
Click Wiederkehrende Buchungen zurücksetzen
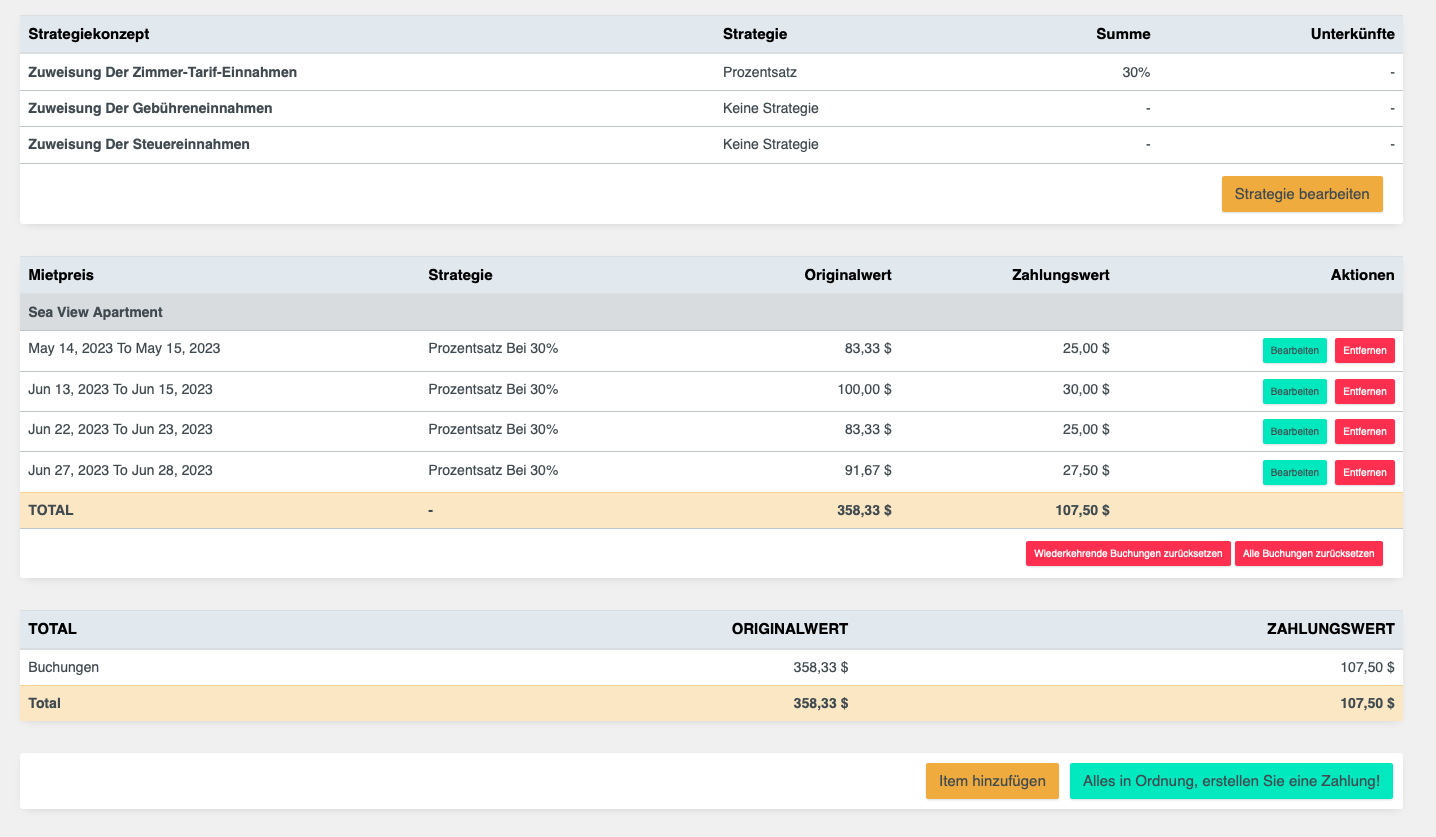pos(1127,554)
